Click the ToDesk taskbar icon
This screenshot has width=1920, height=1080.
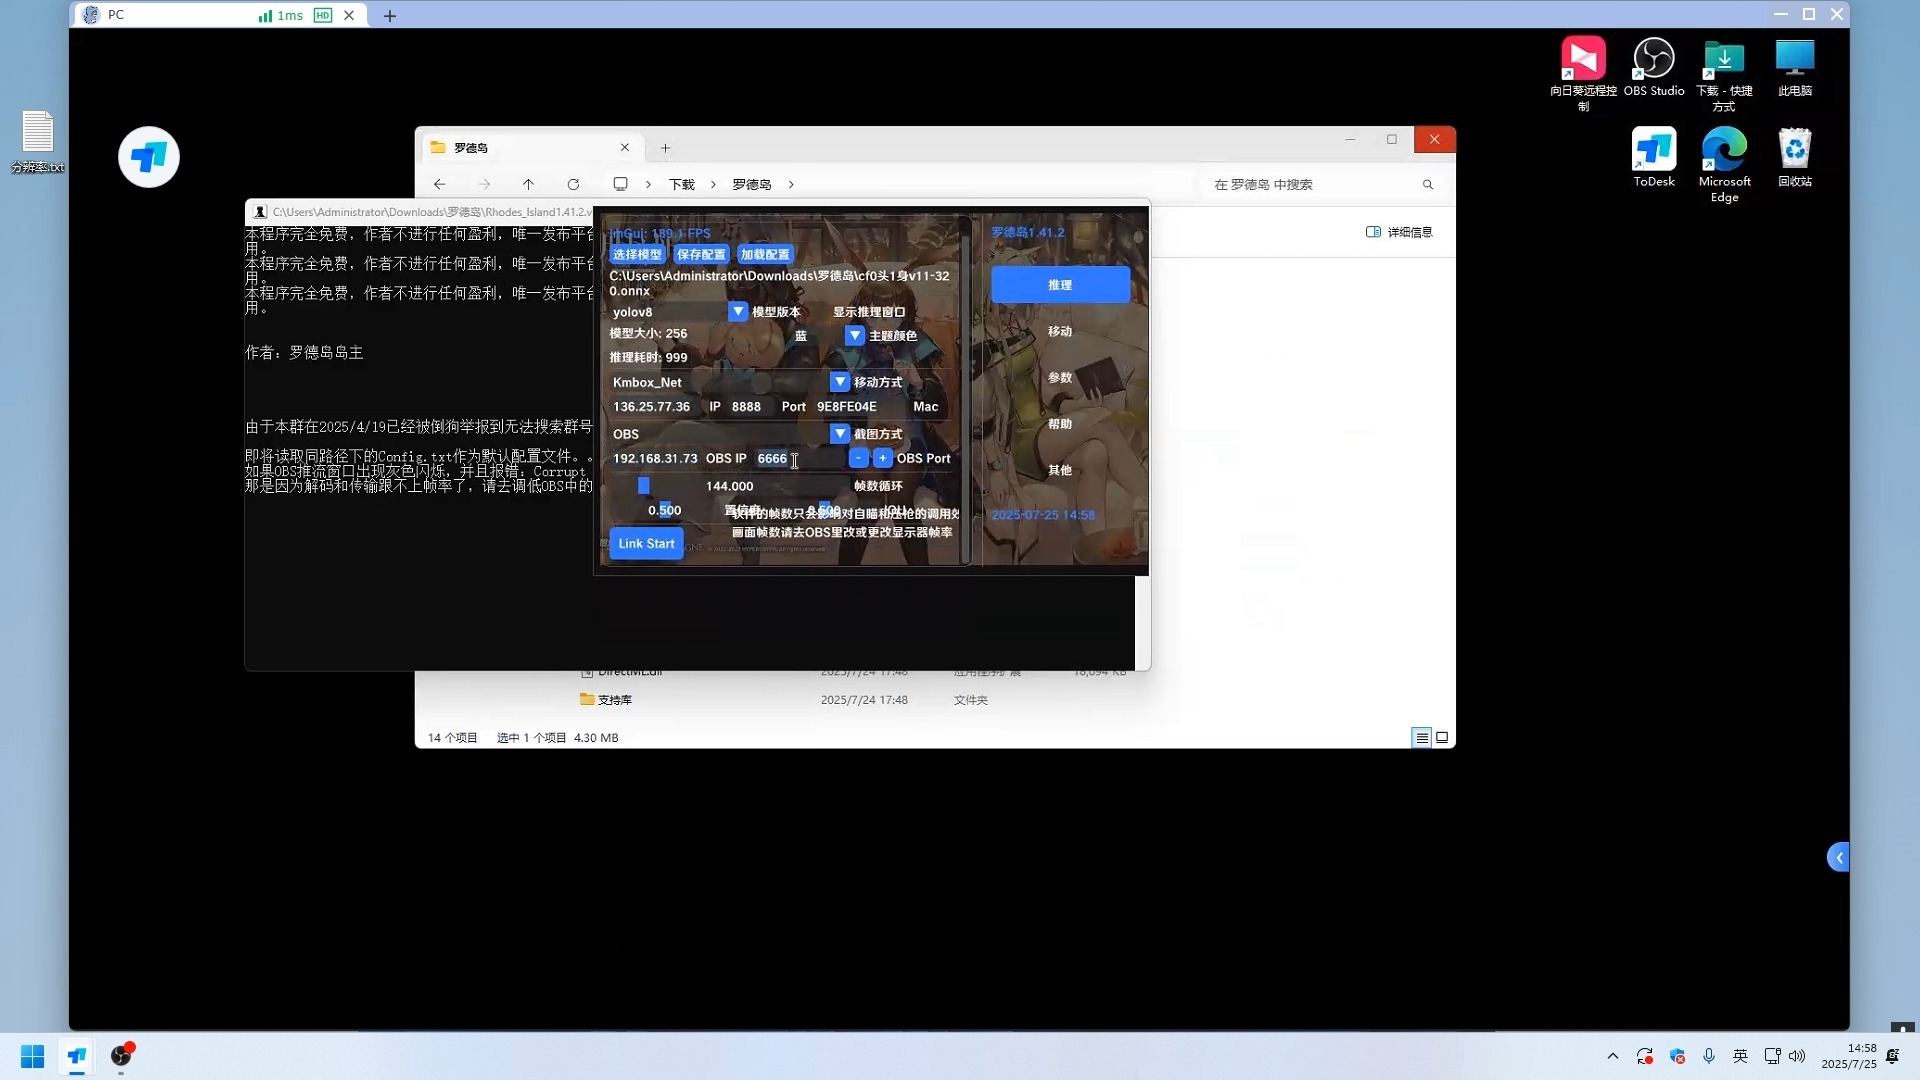77,1056
